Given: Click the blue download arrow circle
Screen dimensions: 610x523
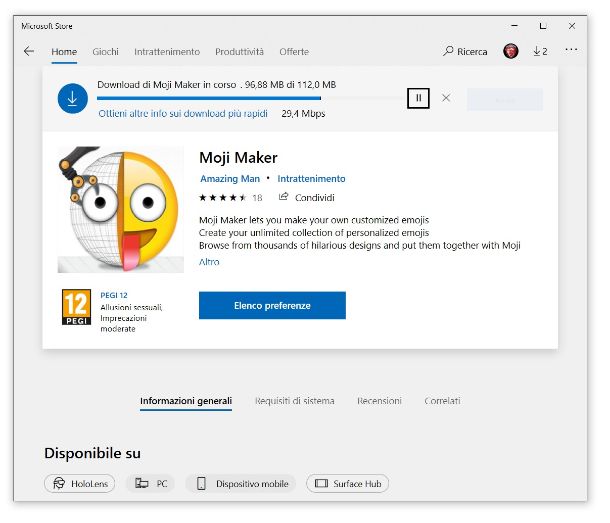Looking at the screenshot, I should 73,98.
